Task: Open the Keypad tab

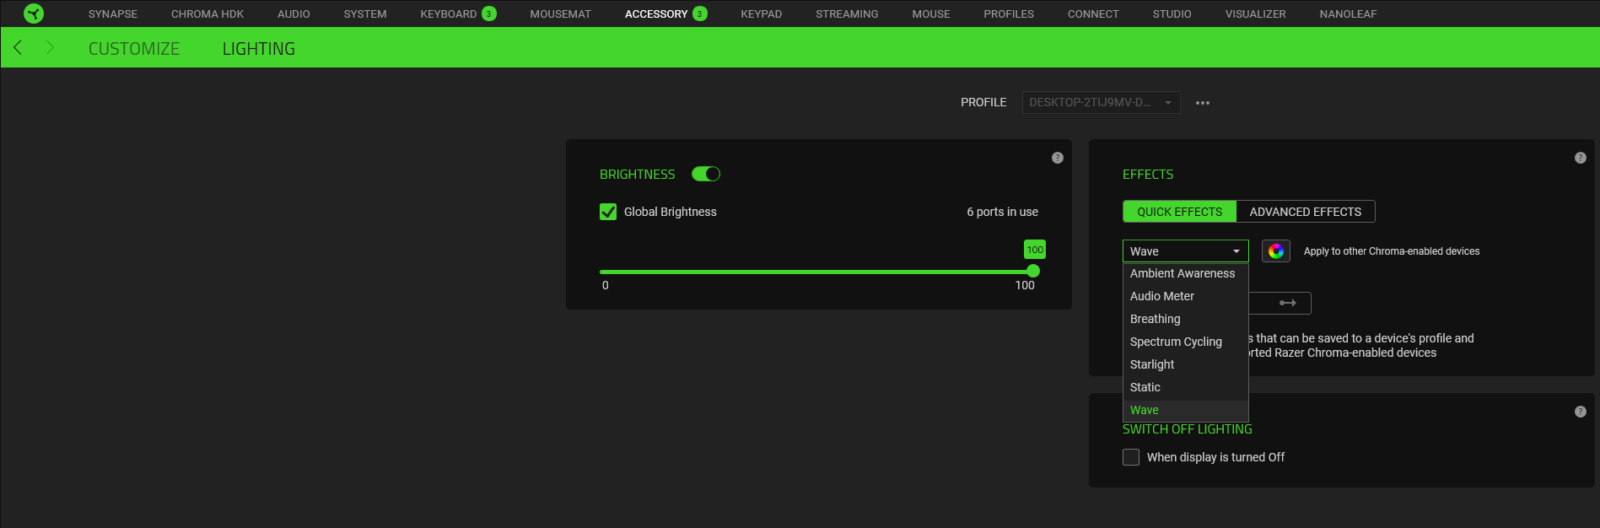Action: pos(761,14)
